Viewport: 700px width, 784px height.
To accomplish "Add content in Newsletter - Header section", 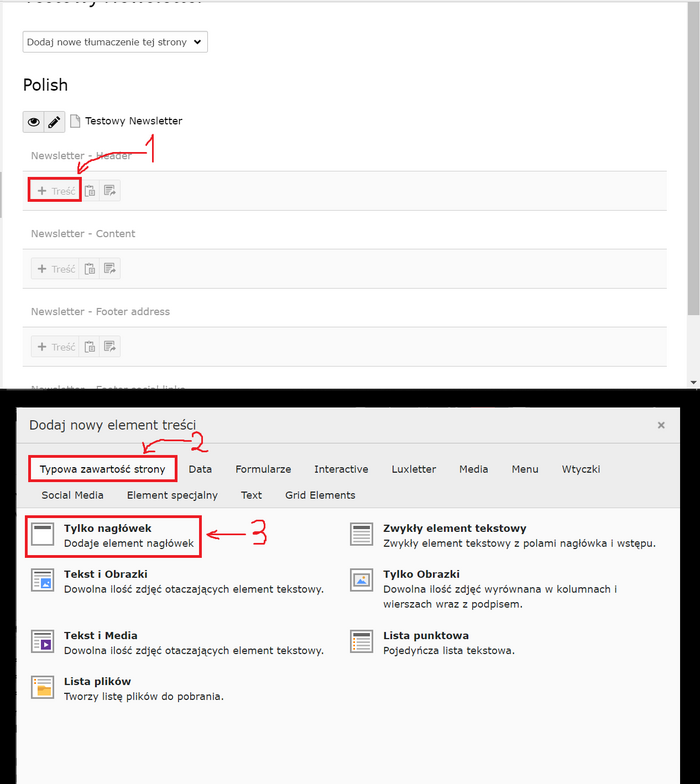I will point(55,190).
